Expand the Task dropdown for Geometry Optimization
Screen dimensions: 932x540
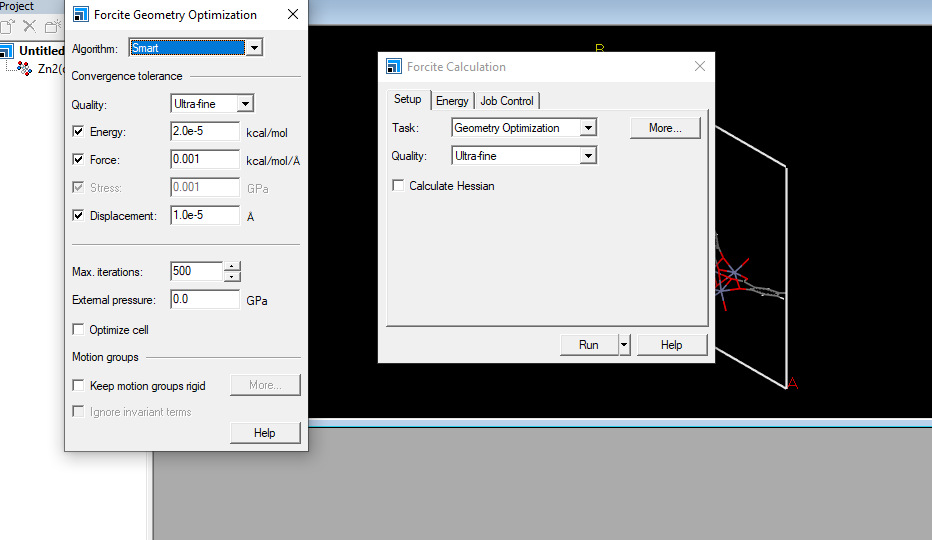[x=588, y=128]
